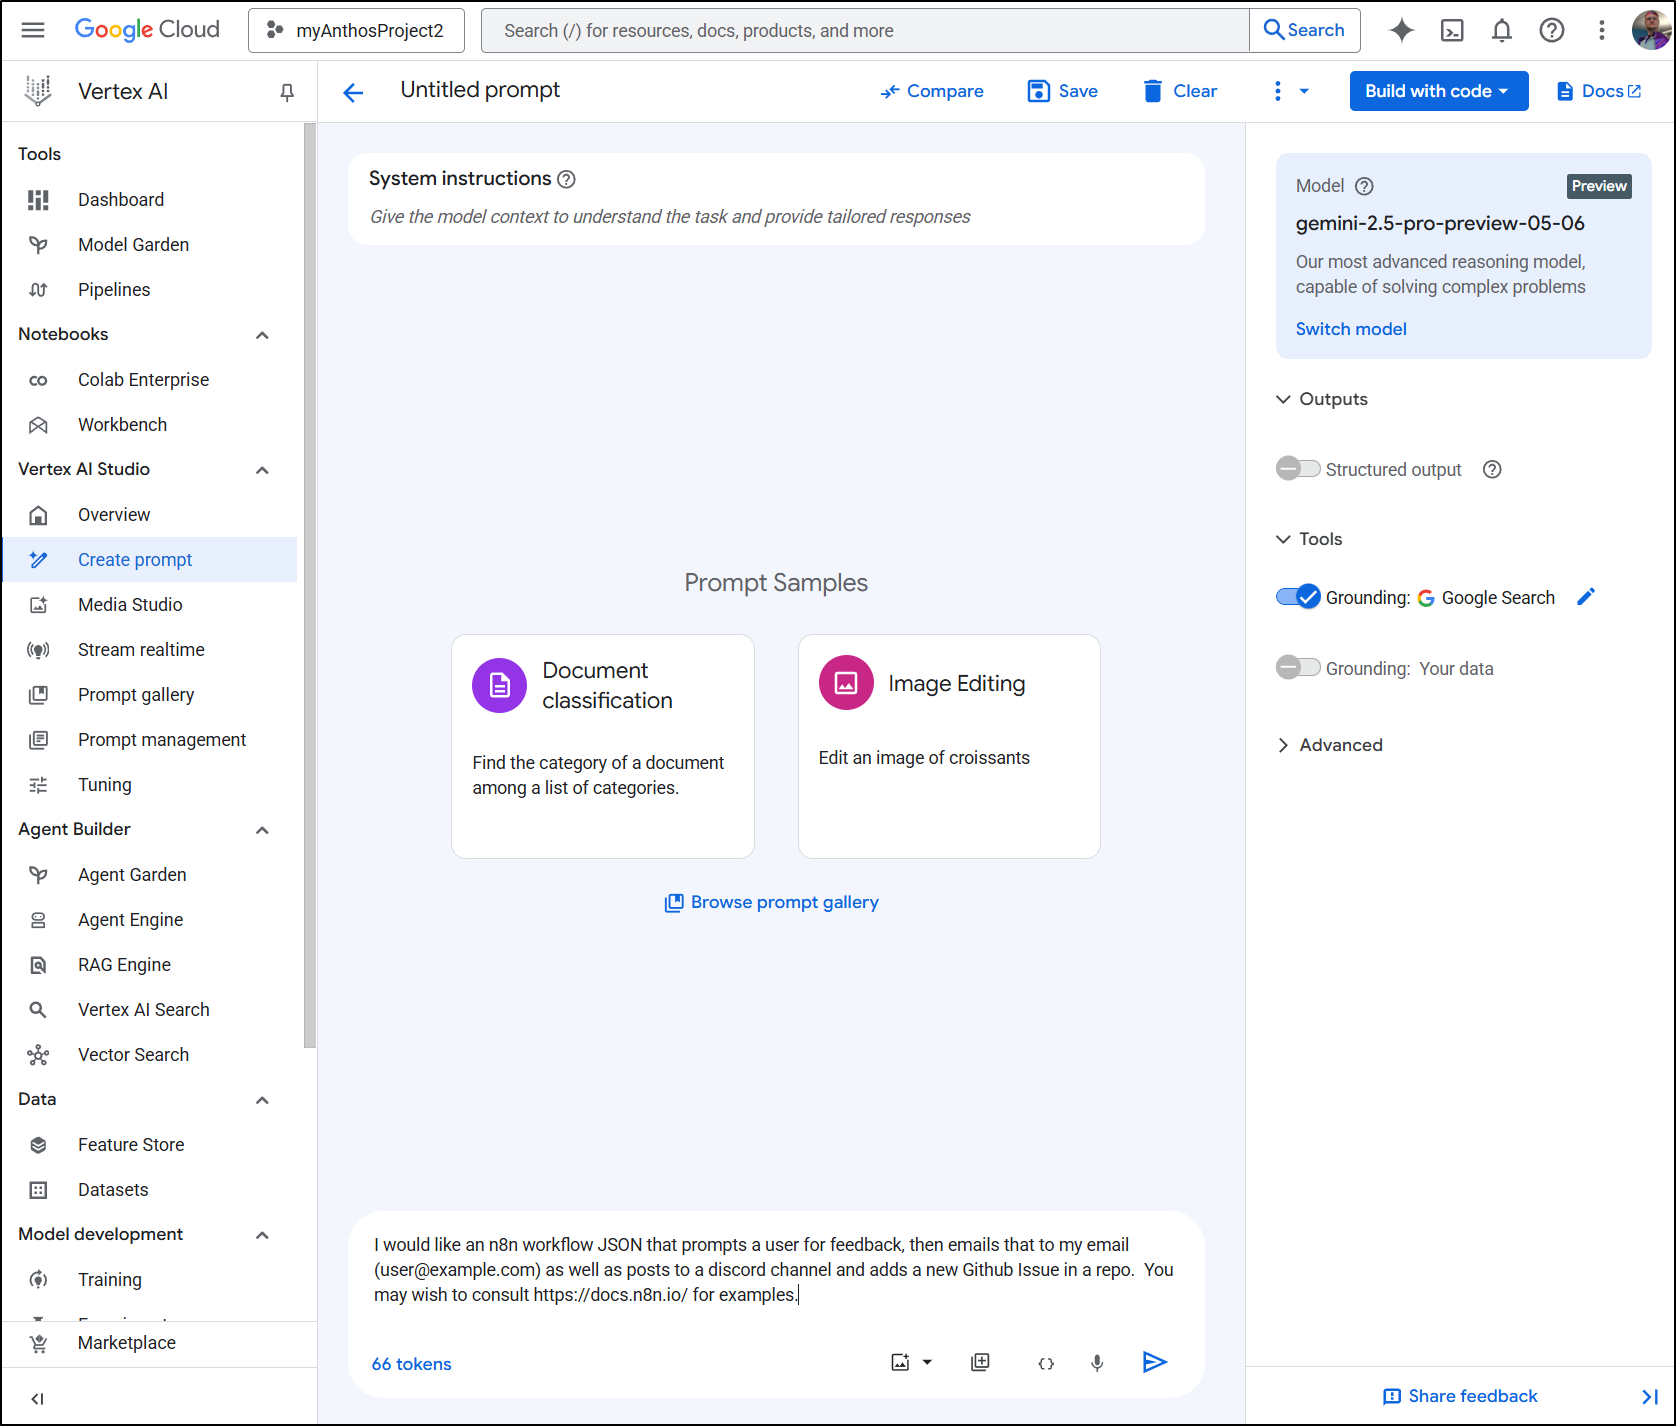Collapse the right settings panel
The height and width of the screenshot is (1426, 1676).
(x=1650, y=1396)
